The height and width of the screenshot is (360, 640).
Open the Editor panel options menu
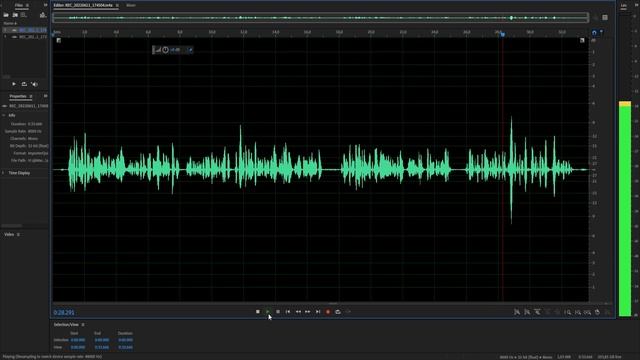tap(117, 5)
